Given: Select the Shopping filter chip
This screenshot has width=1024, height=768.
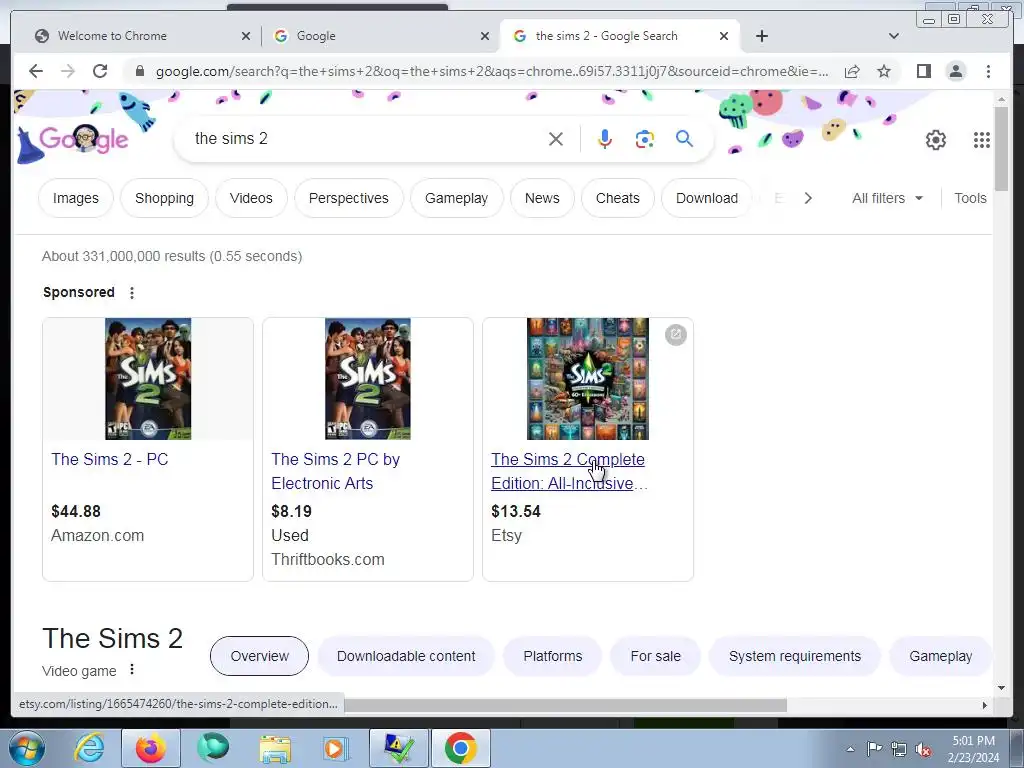Looking at the screenshot, I should tap(165, 198).
